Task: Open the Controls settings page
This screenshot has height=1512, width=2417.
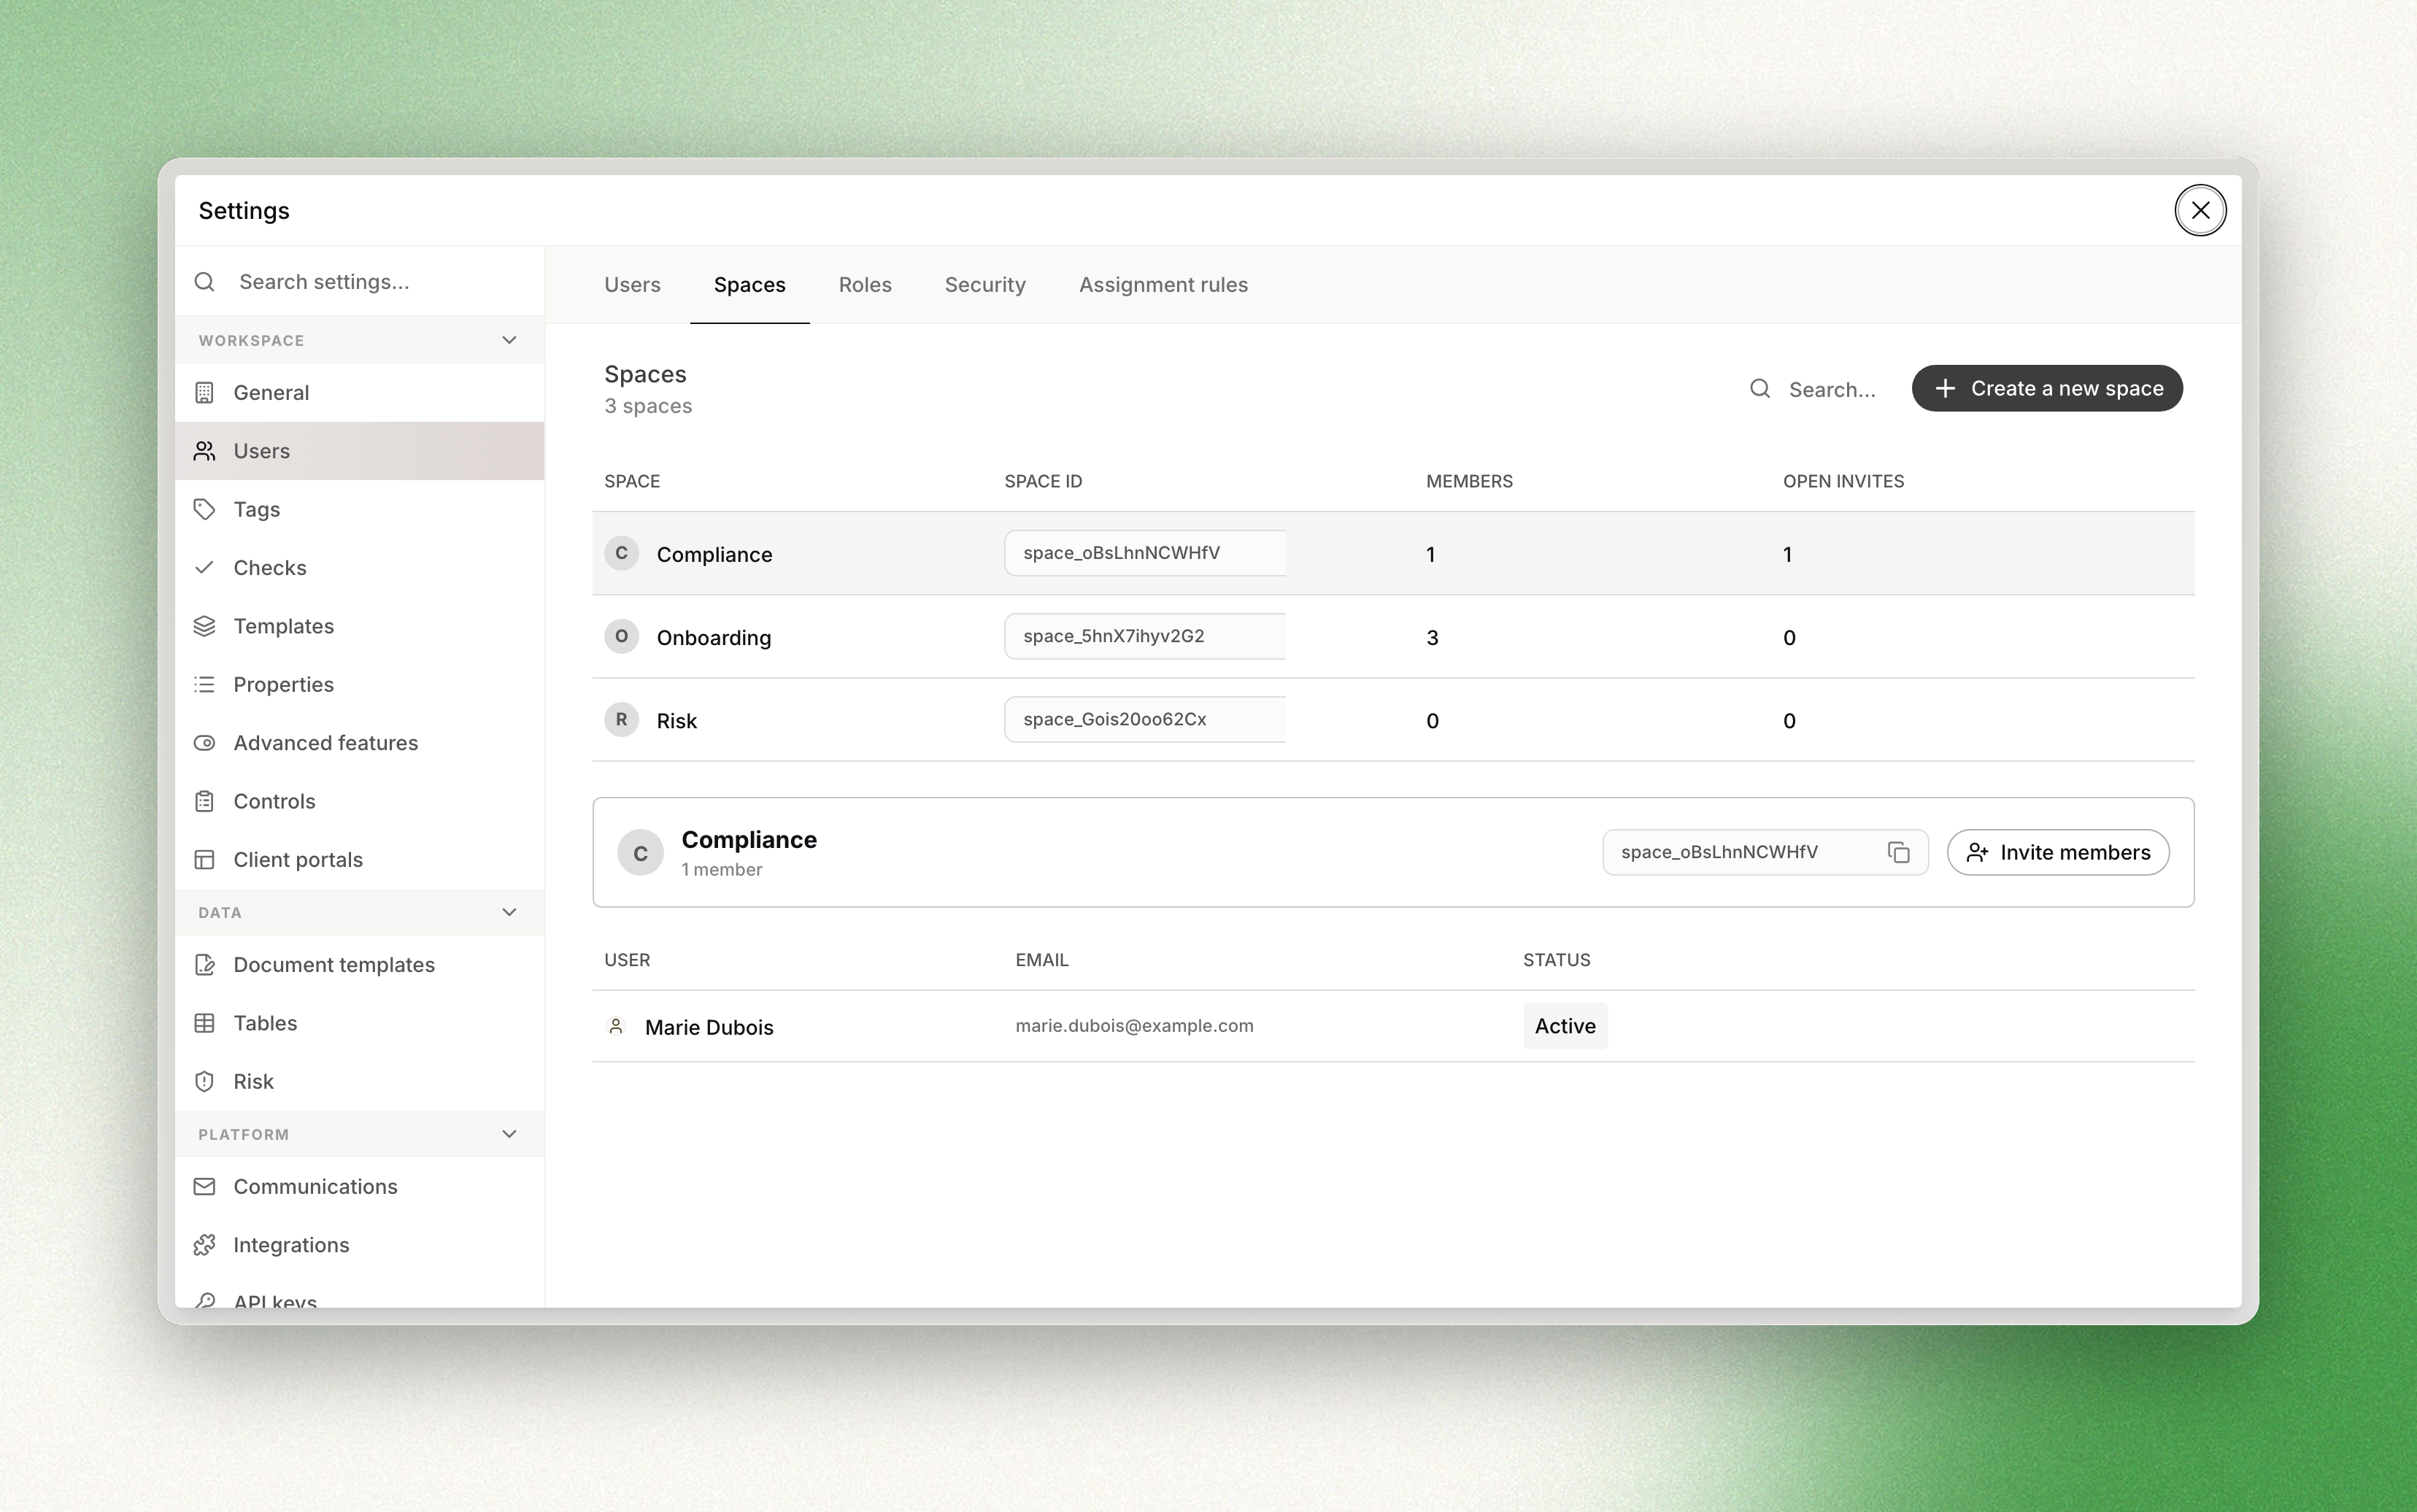Action: coord(359,801)
